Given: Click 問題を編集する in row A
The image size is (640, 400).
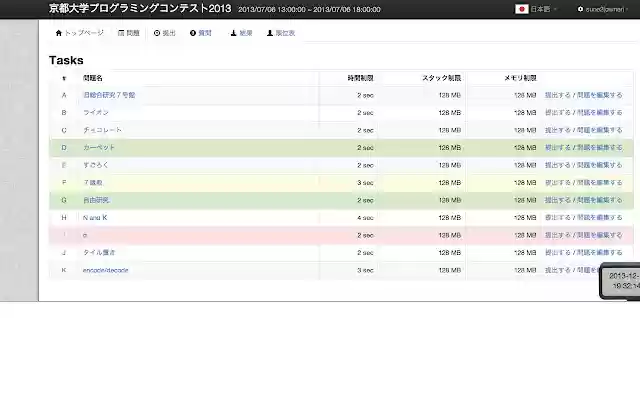Looking at the screenshot, I should 600,95.
